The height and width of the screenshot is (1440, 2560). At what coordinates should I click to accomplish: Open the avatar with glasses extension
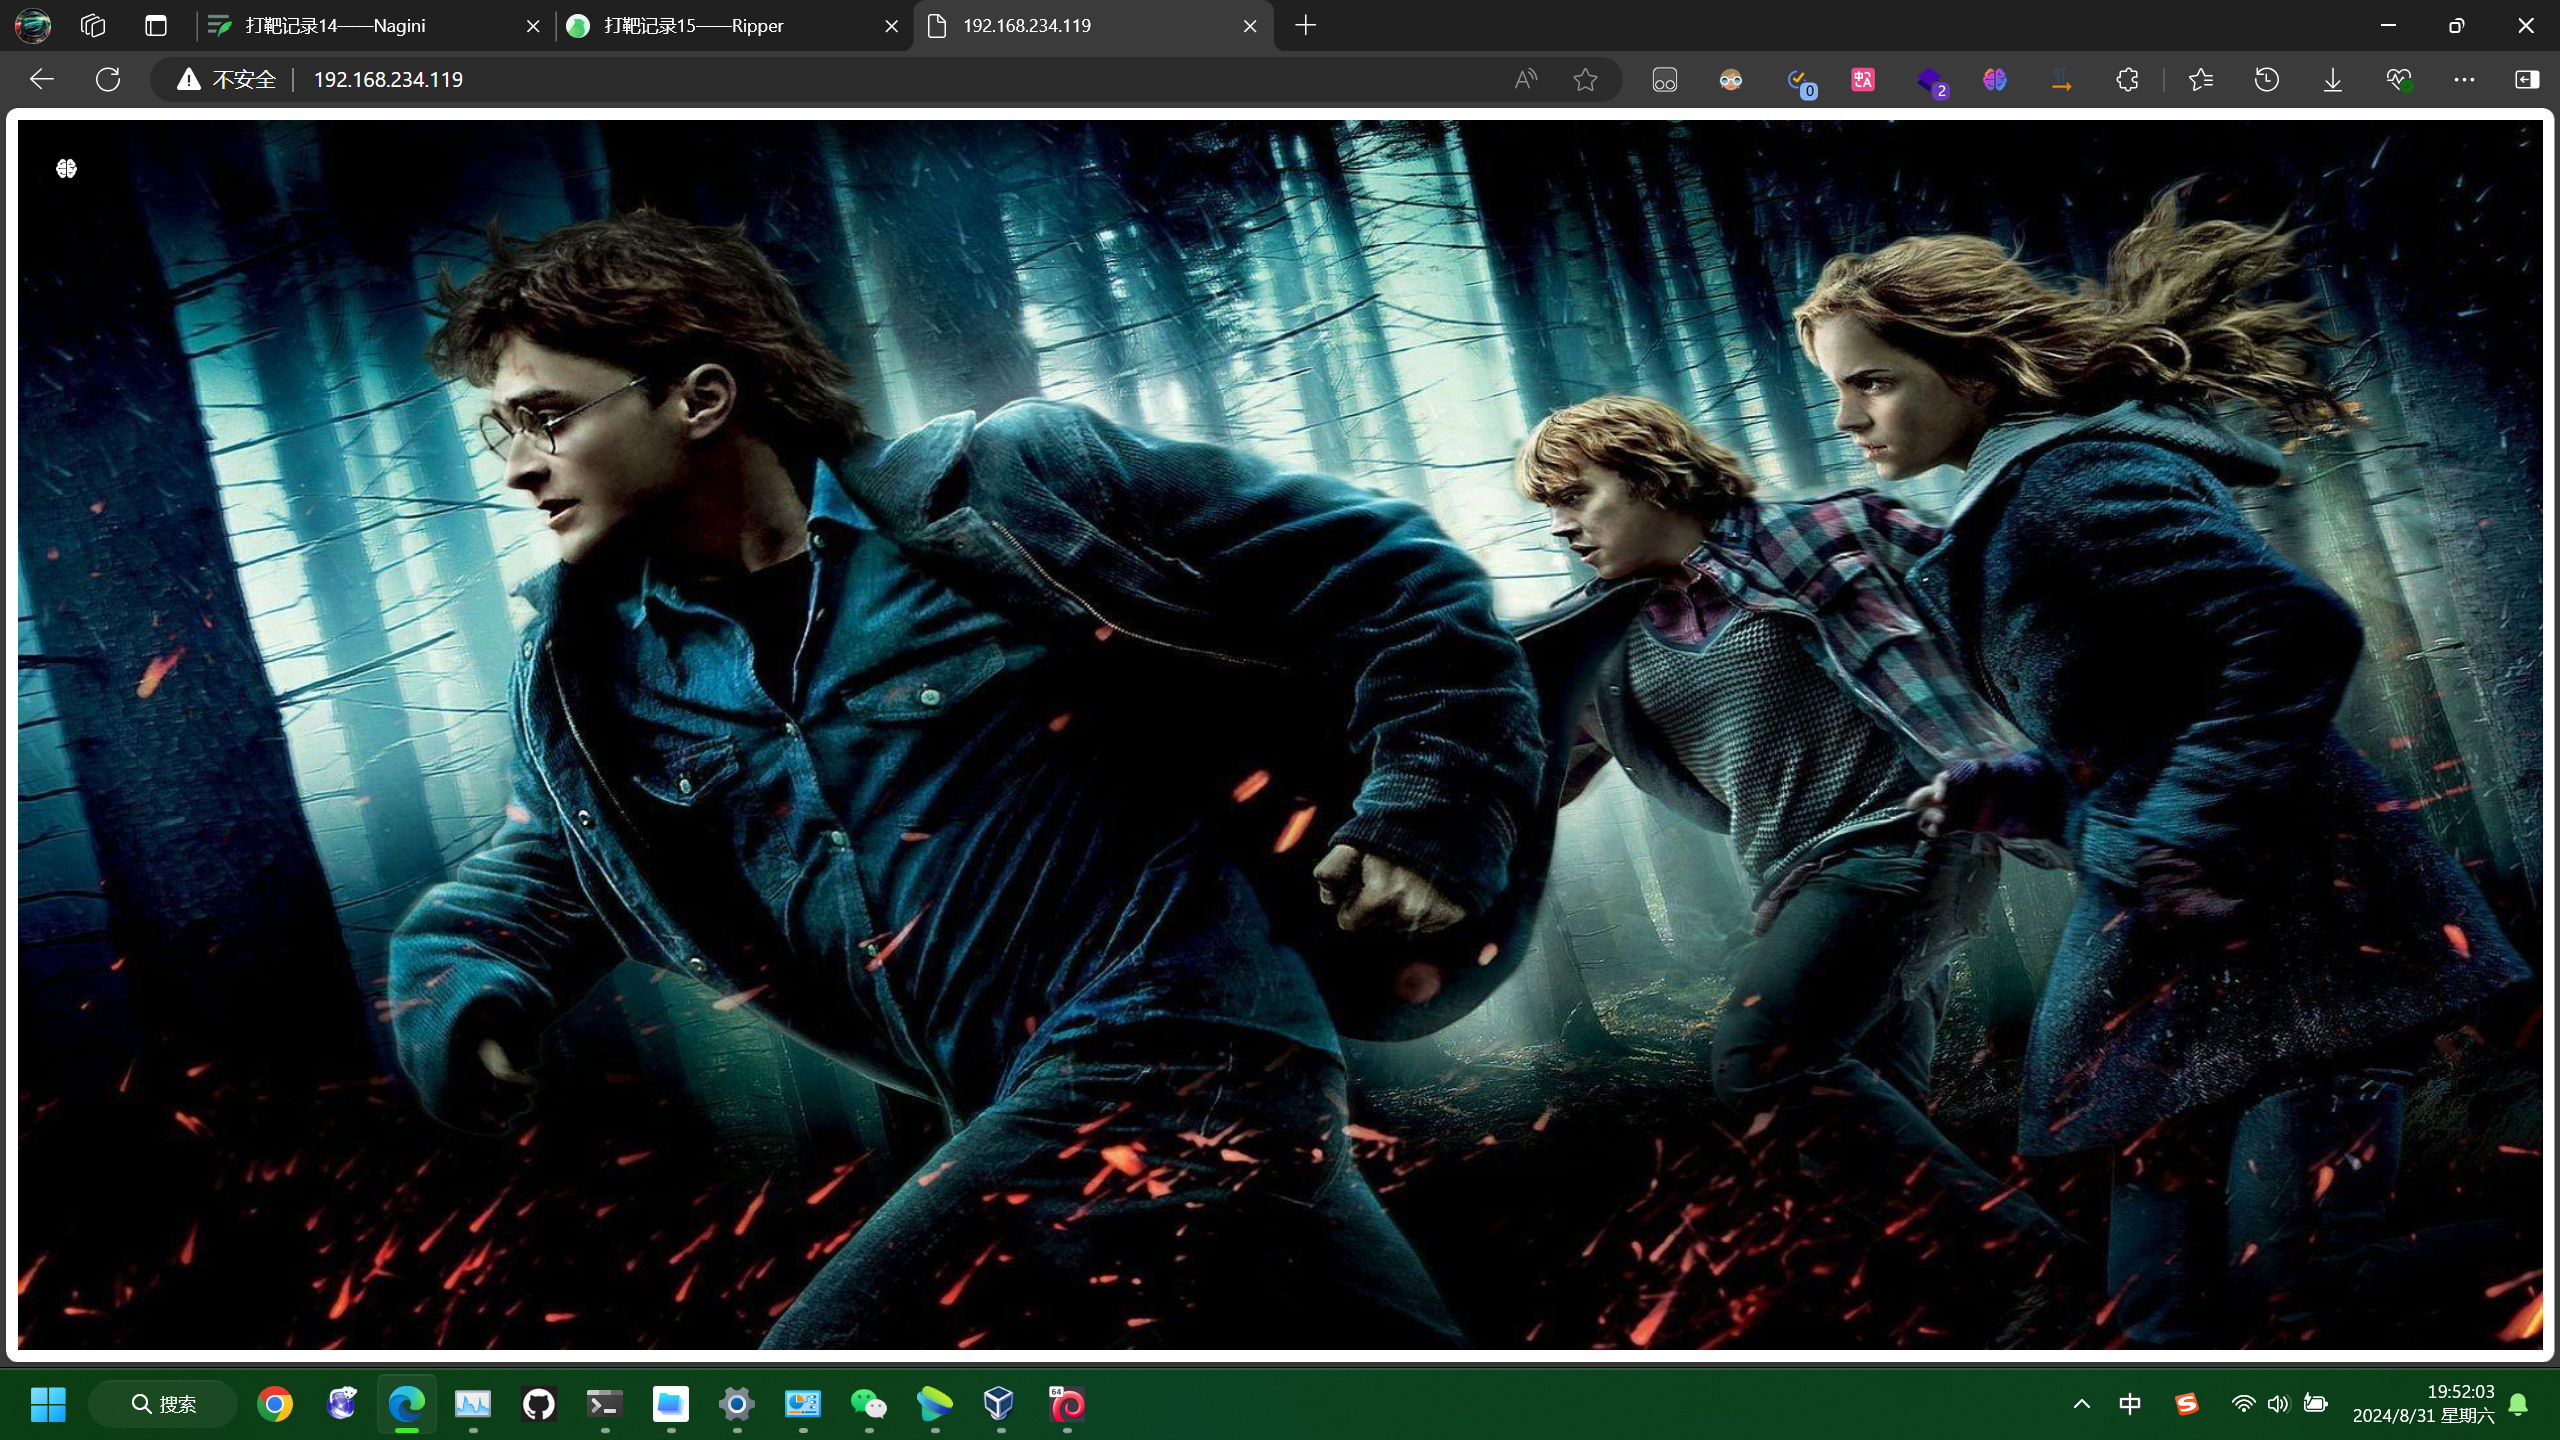[1731, 79]
